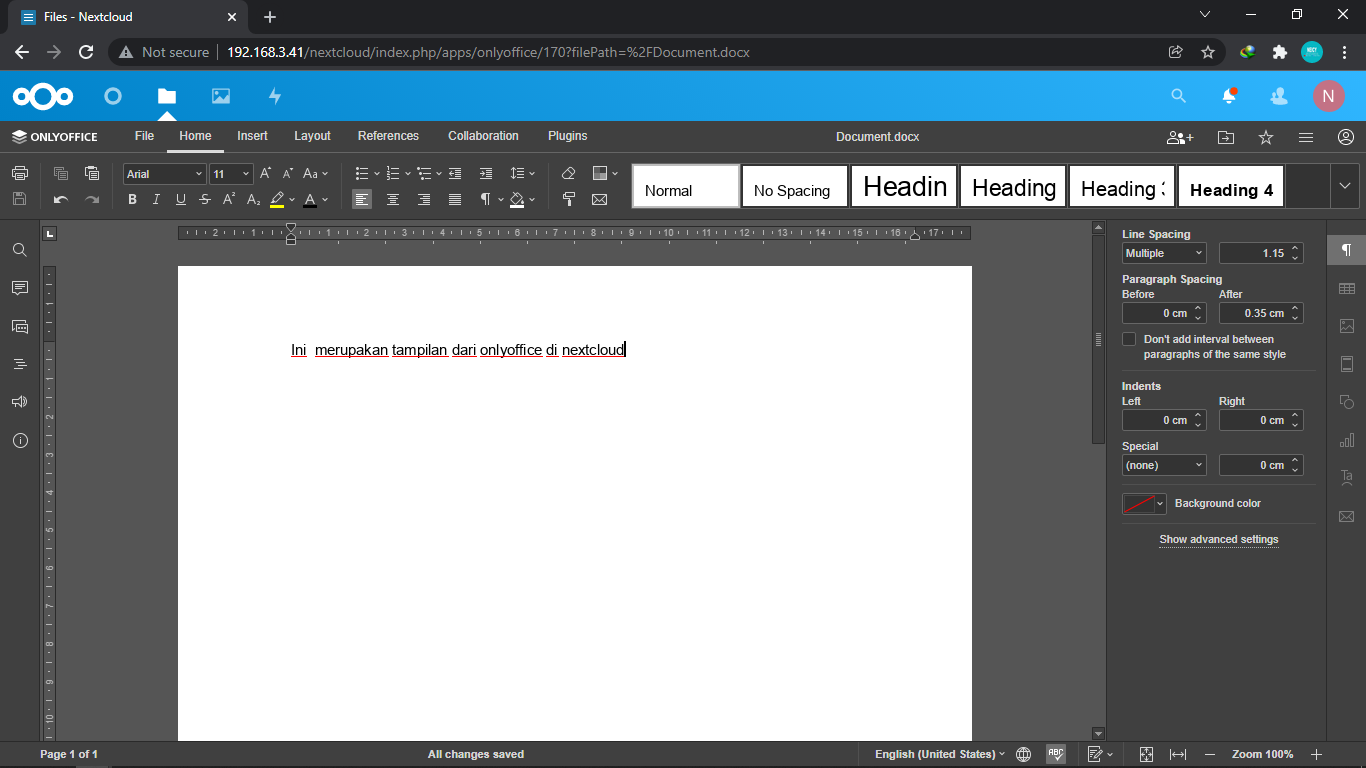Increase paragraph indent
This screenshot has width=1366, height=768.
[485, 173]
